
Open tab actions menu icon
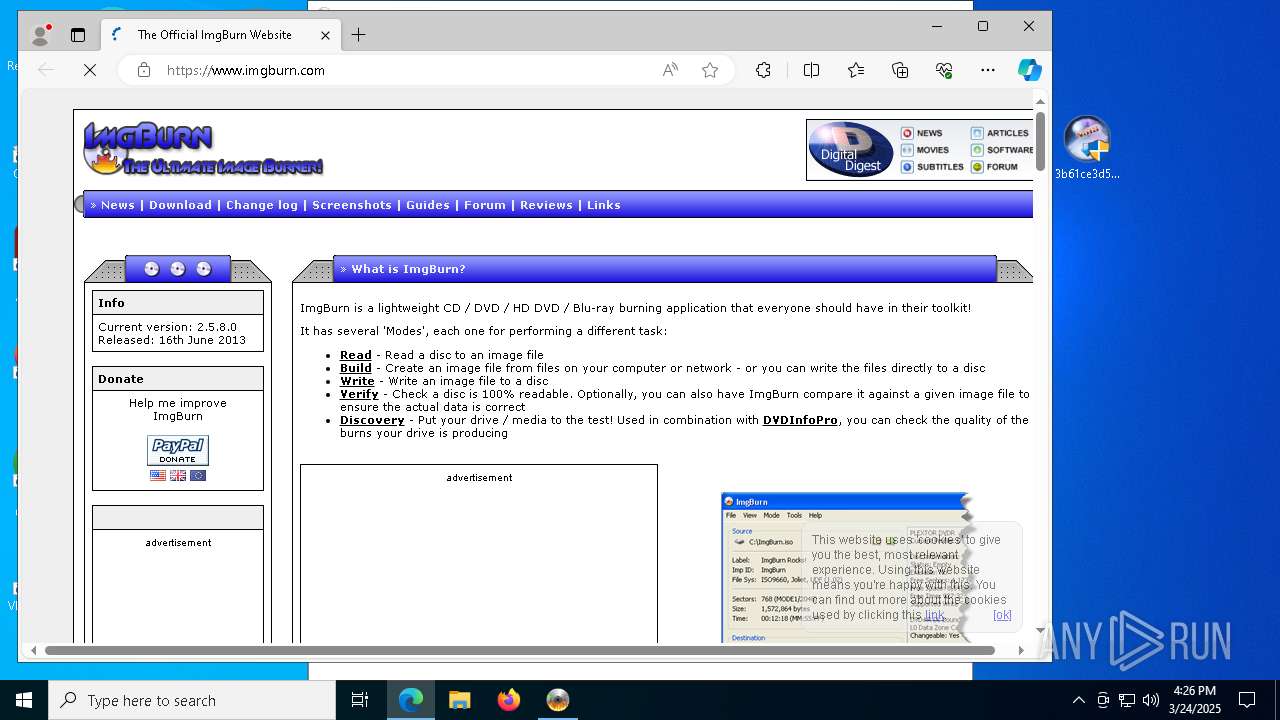(x=78, y=35)
